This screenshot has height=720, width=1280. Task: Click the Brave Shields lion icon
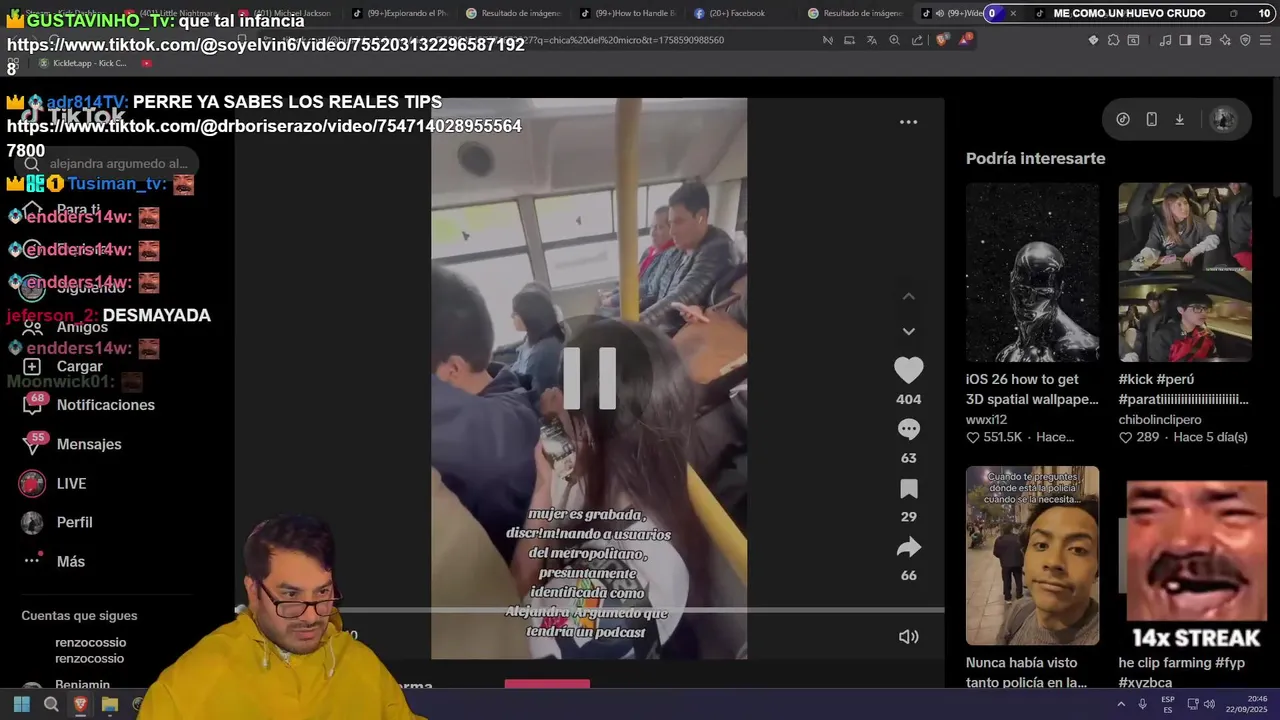[942, 40]
